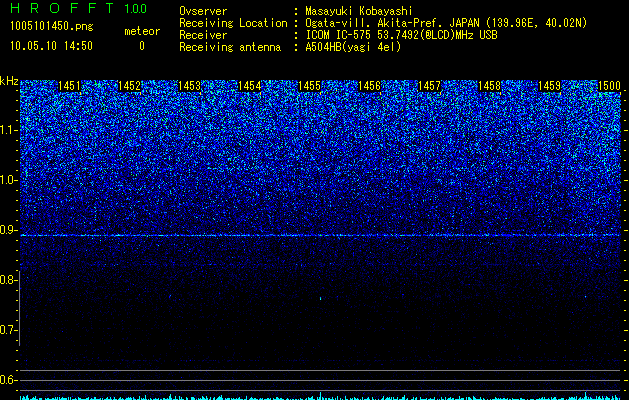Click the kHz axis unit label

pos(9,81)
